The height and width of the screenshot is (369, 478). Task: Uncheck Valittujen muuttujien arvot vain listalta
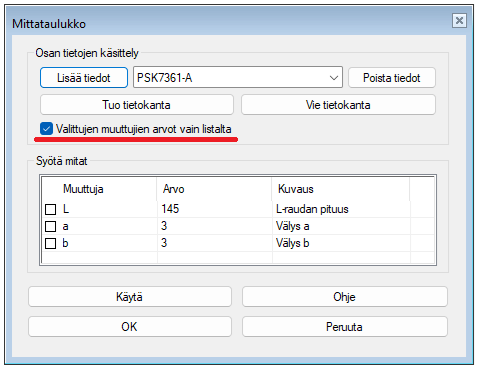point(46,129)
